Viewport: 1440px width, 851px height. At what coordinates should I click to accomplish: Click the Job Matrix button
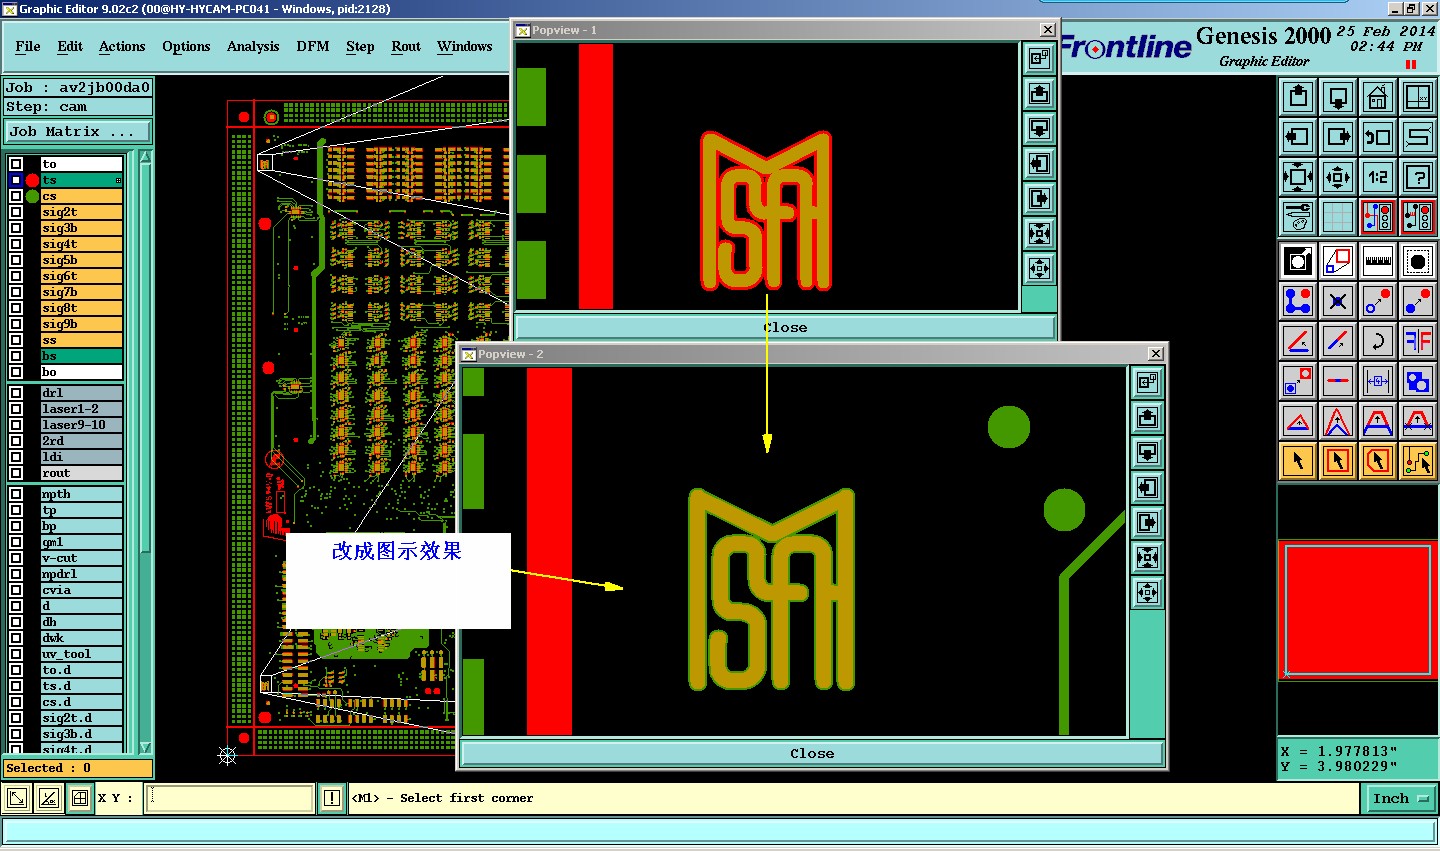pyautogui.click(x=78, y=131)
